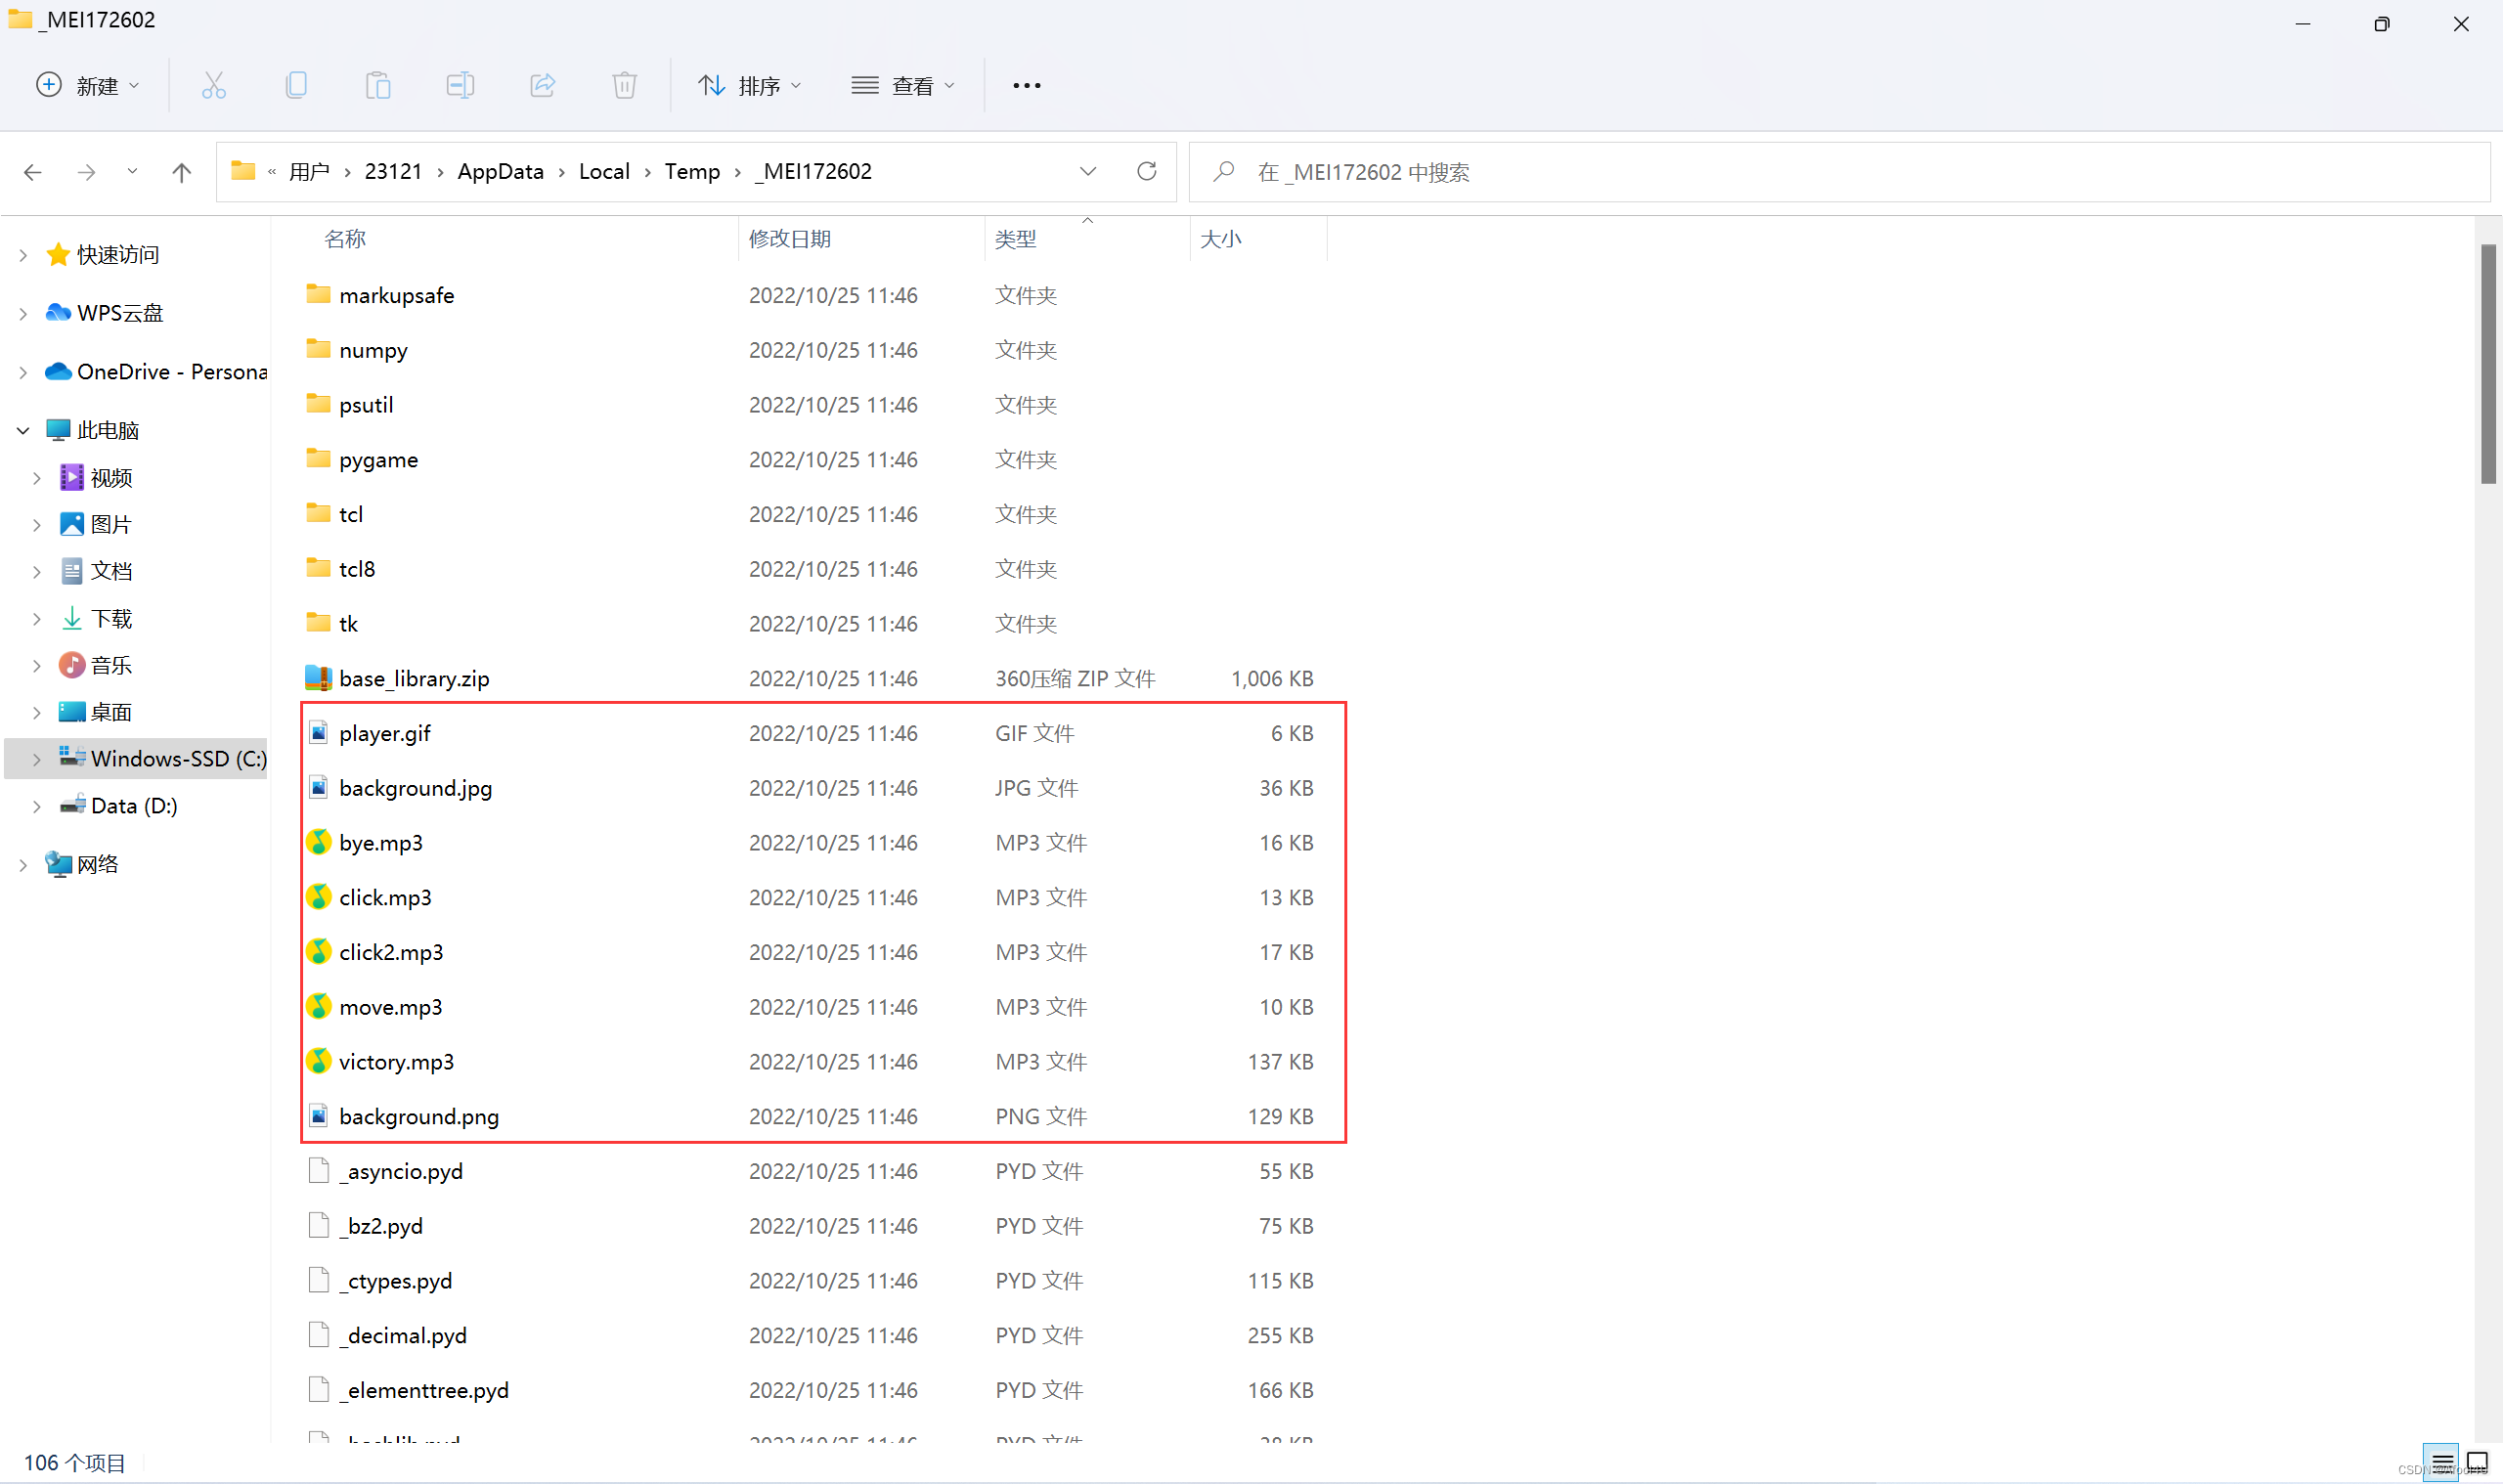
Task: Open the 查看 (View) menu
Action: coord(903,86)
